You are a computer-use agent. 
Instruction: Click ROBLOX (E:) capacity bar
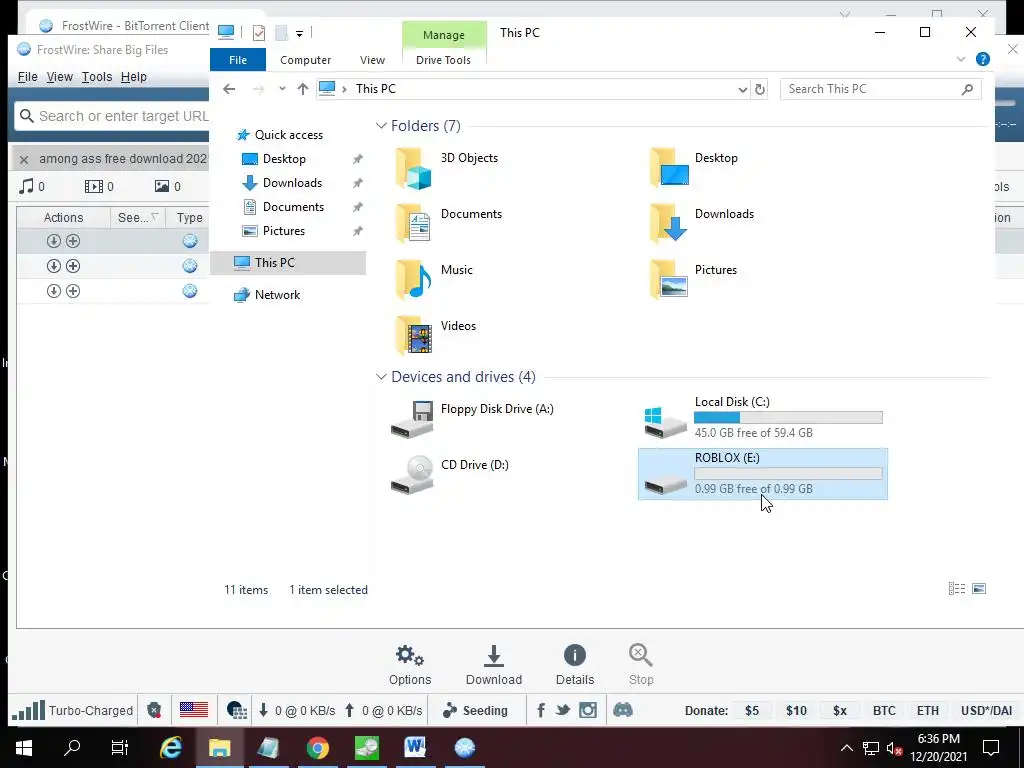click(x=788, y=473)
